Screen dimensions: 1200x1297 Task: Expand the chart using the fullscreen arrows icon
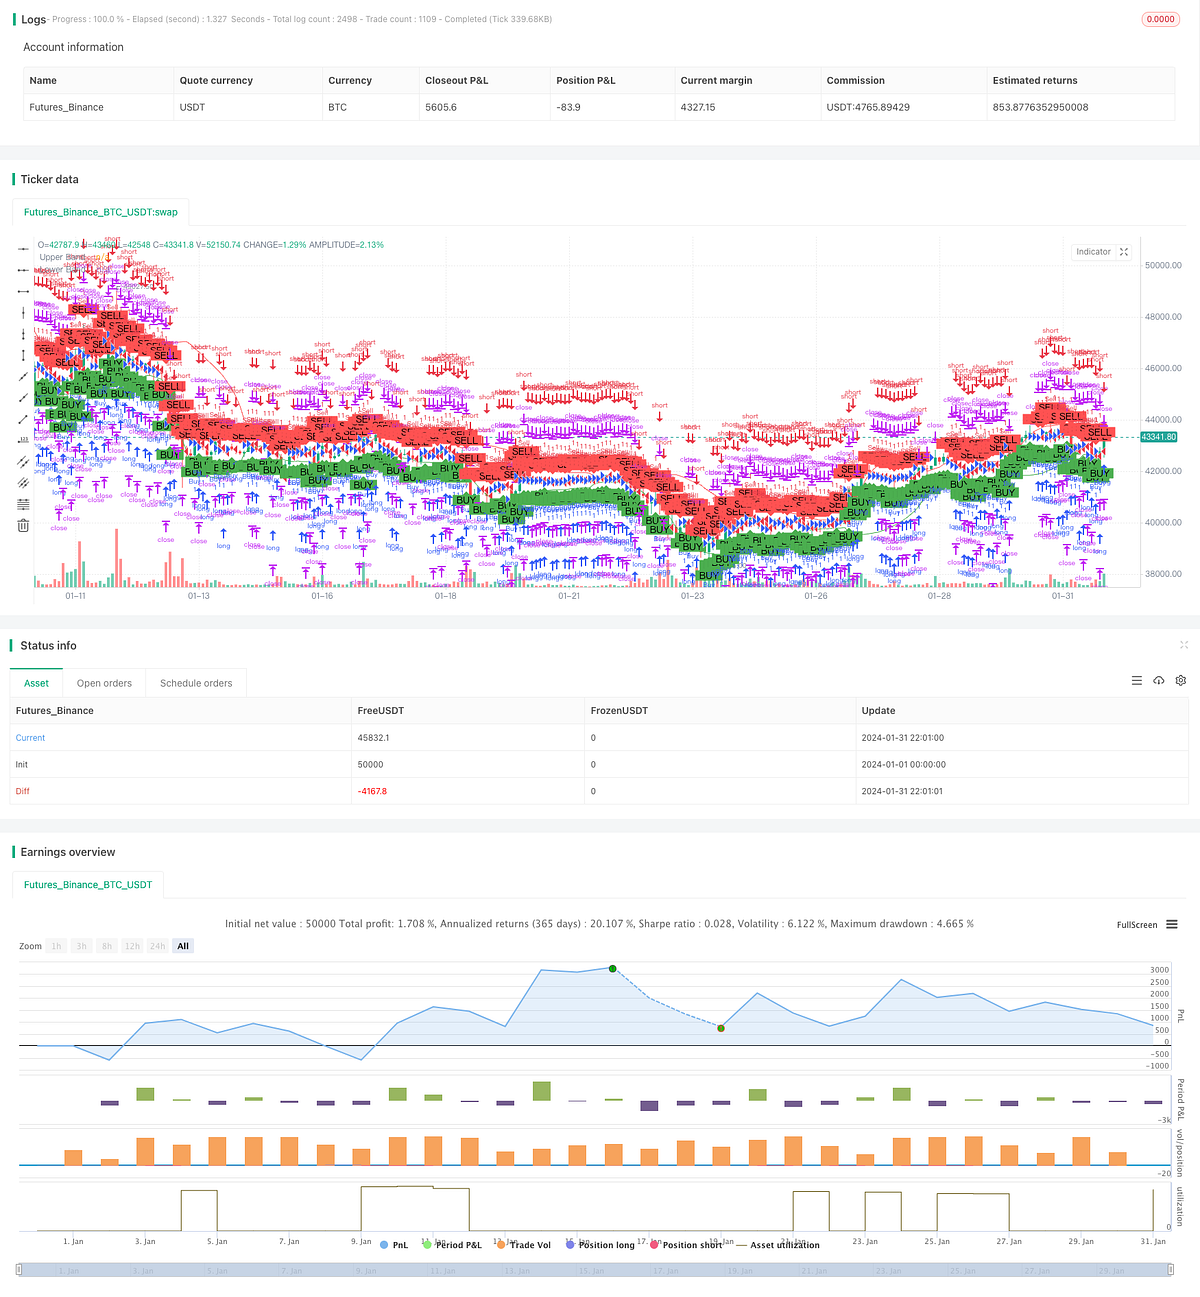(x=1124, y=252)
